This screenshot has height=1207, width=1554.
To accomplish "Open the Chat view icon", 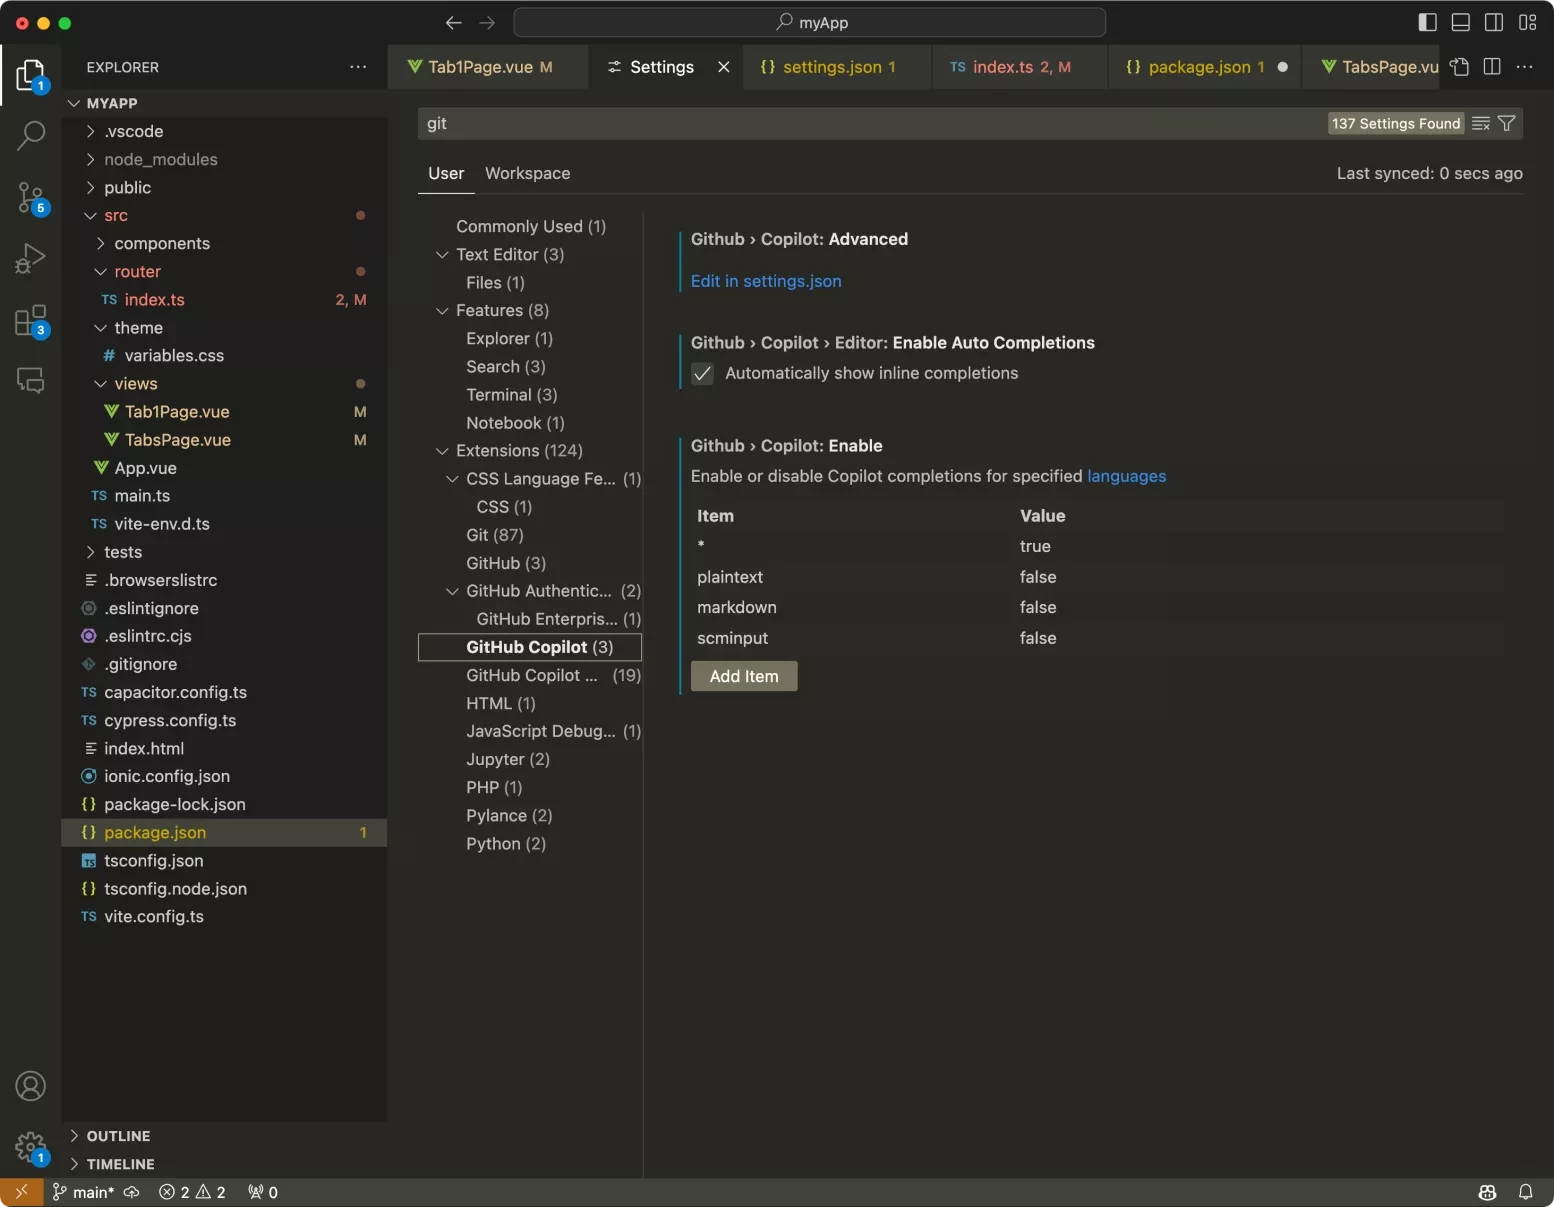I will click(x=30, y=380).
